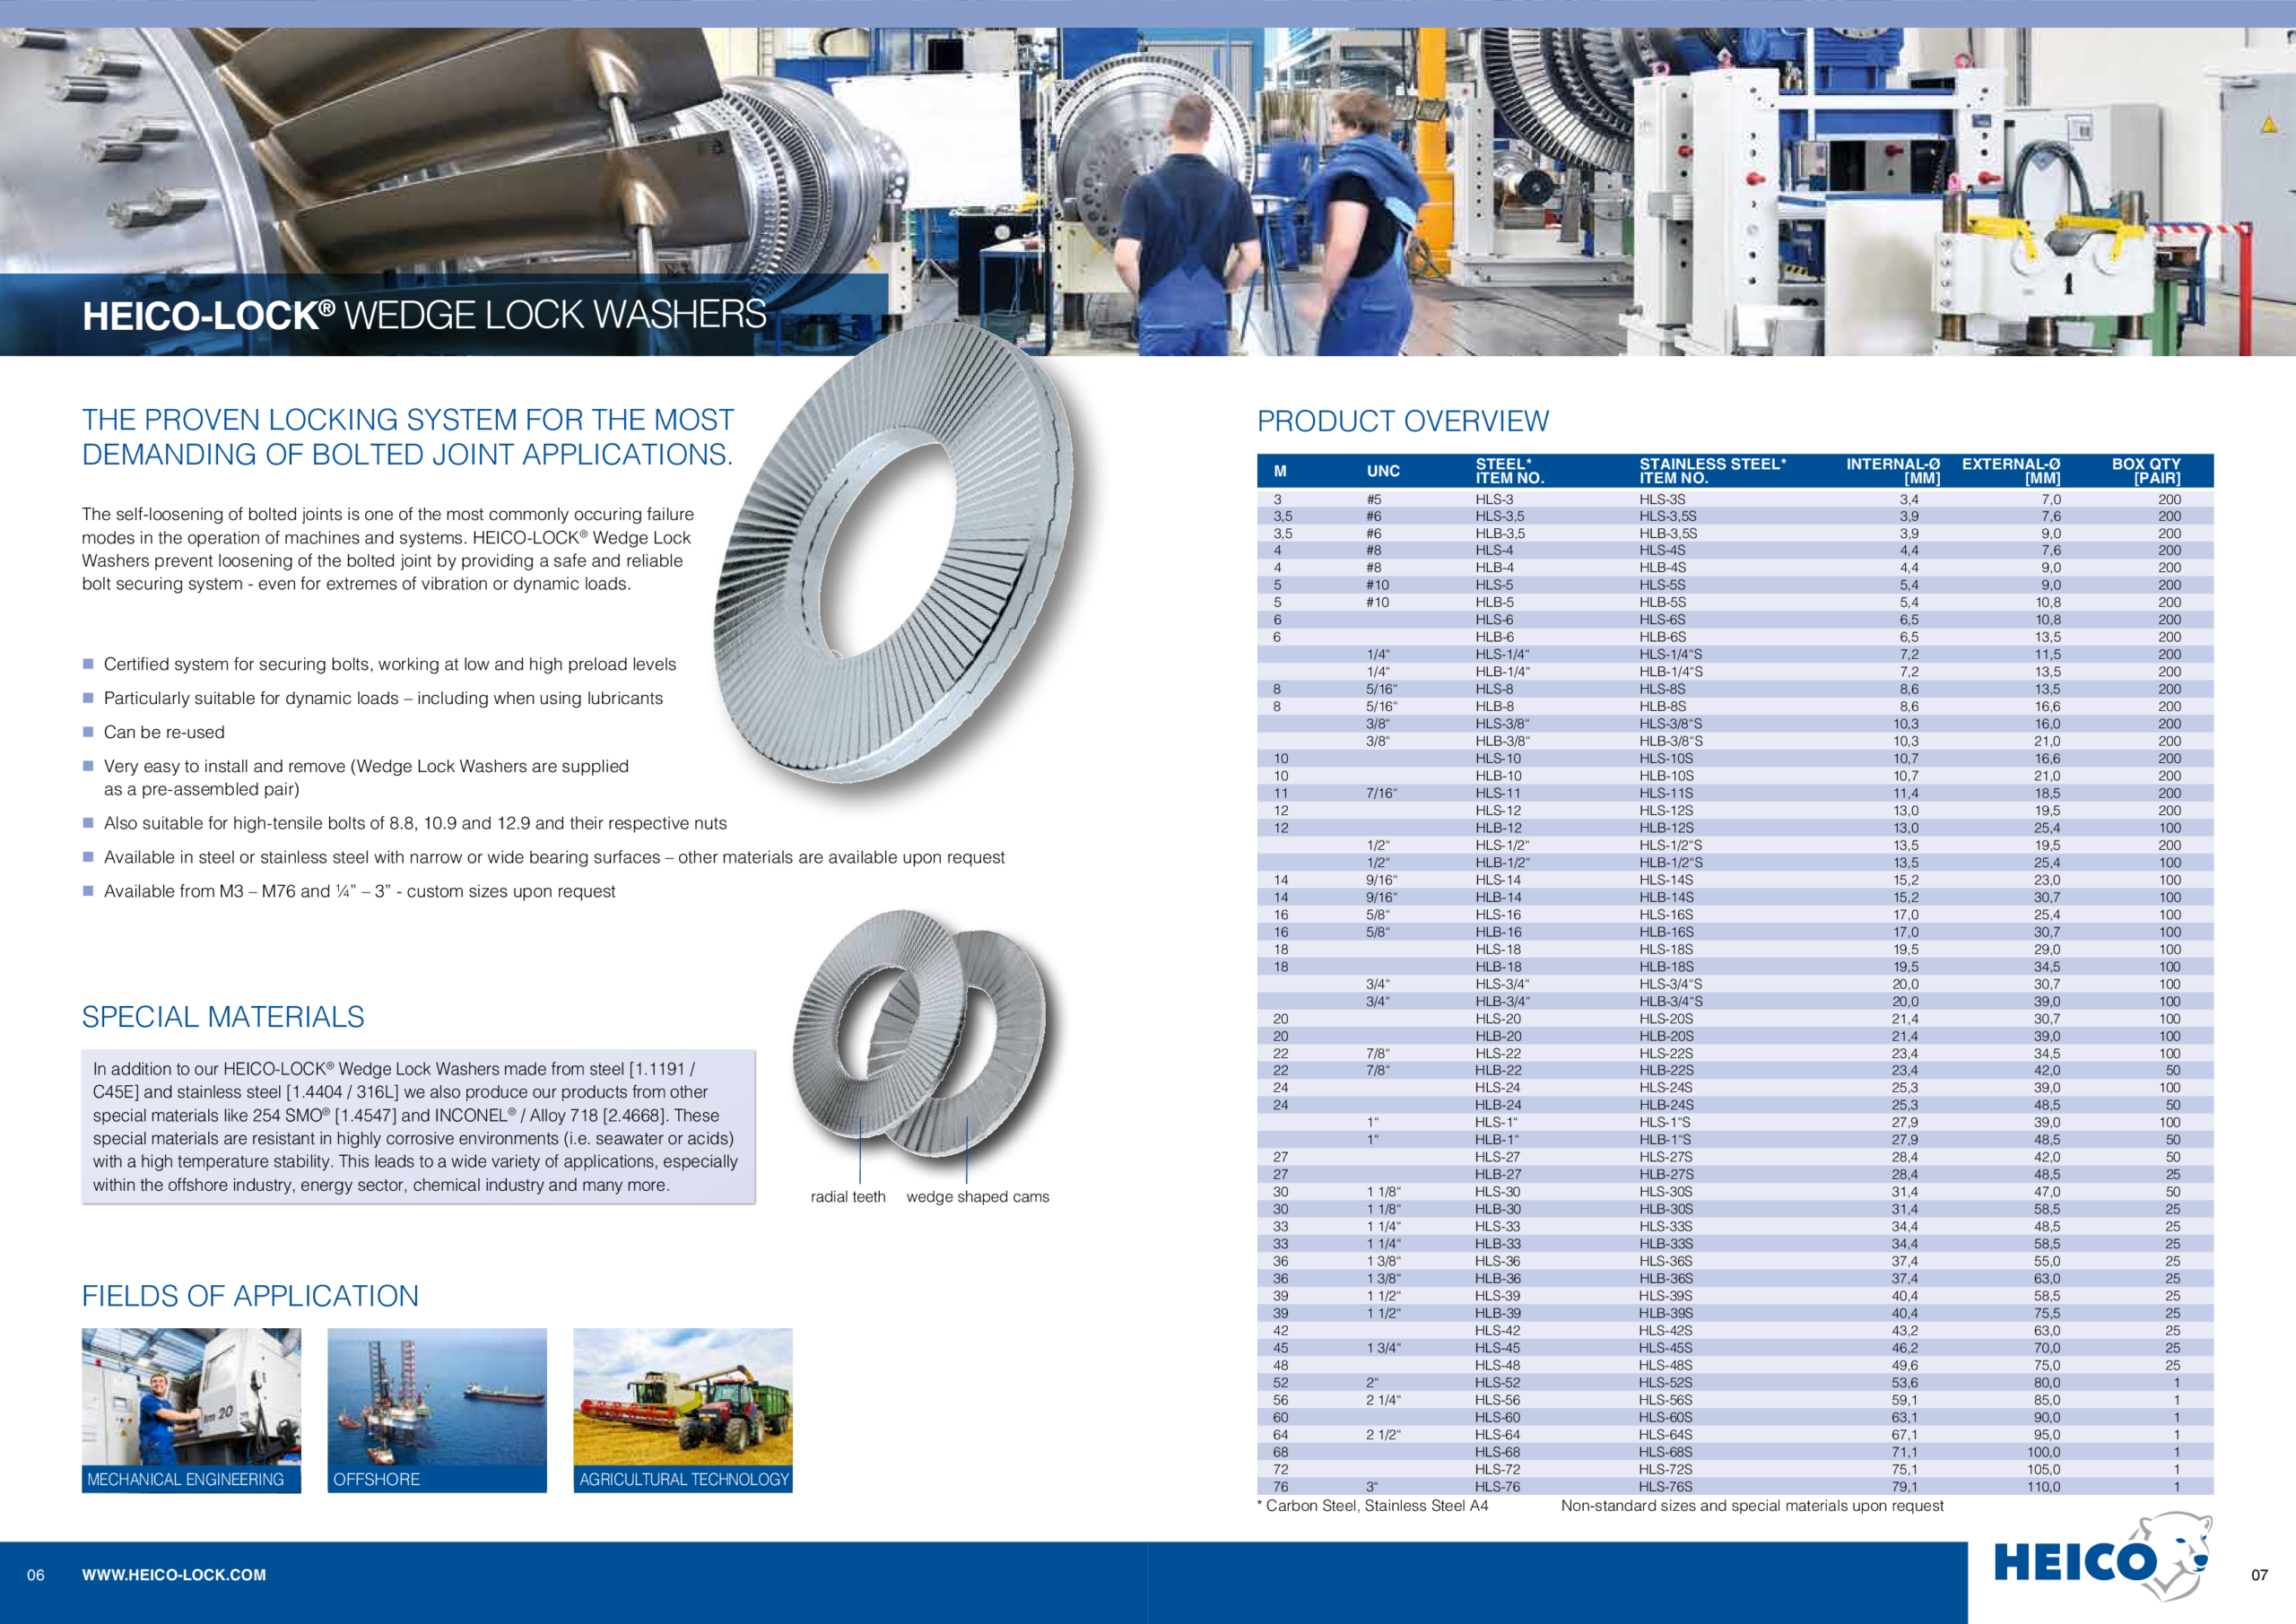The height and width of the screenshot is (1624, 2296).
Task: Click the page number 06
Action: coord(36,1575)
